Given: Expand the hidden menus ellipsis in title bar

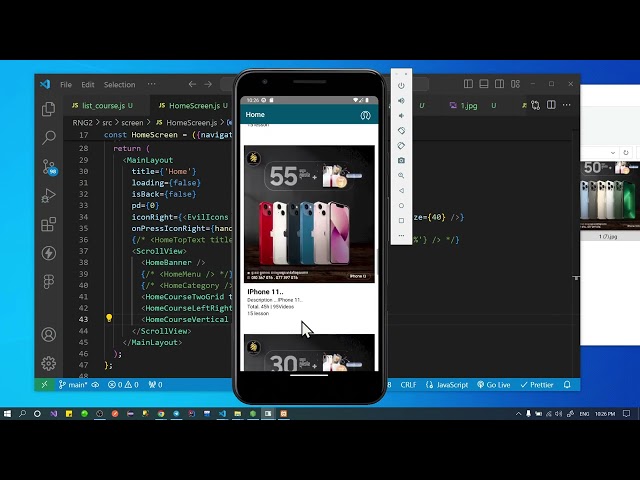Looking at the screenshot, I should (151, 84).
